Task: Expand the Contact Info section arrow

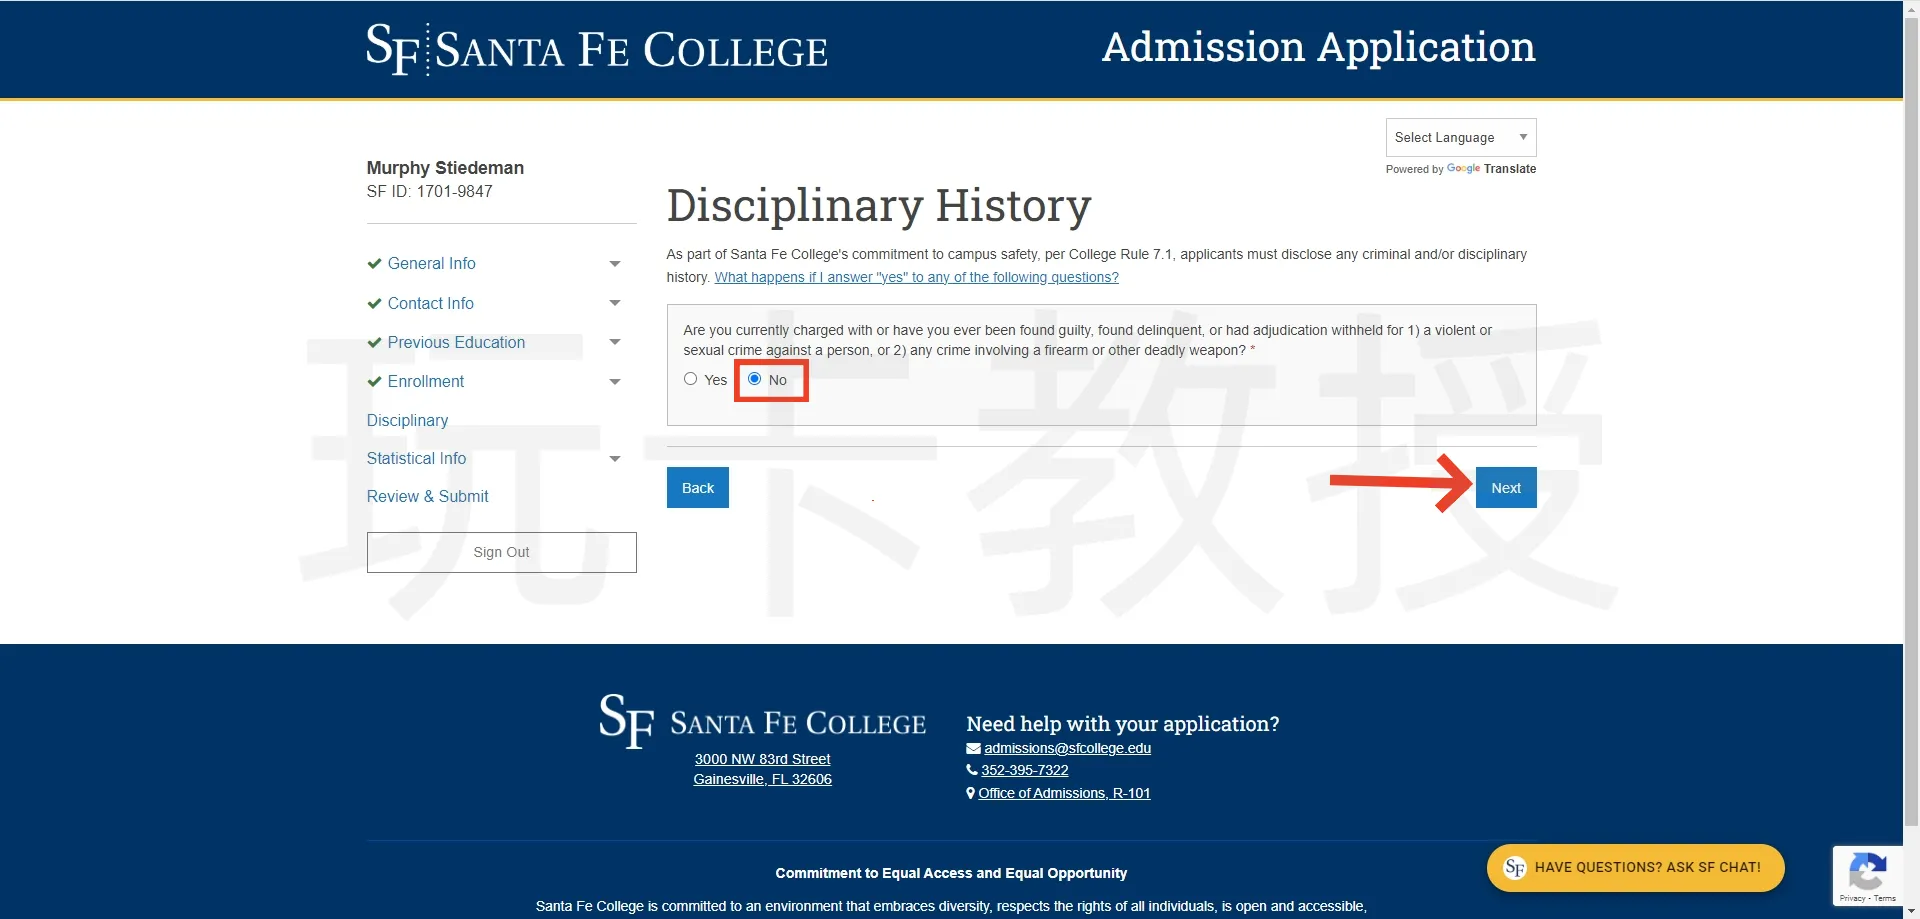Action: (x=615, y=303)
